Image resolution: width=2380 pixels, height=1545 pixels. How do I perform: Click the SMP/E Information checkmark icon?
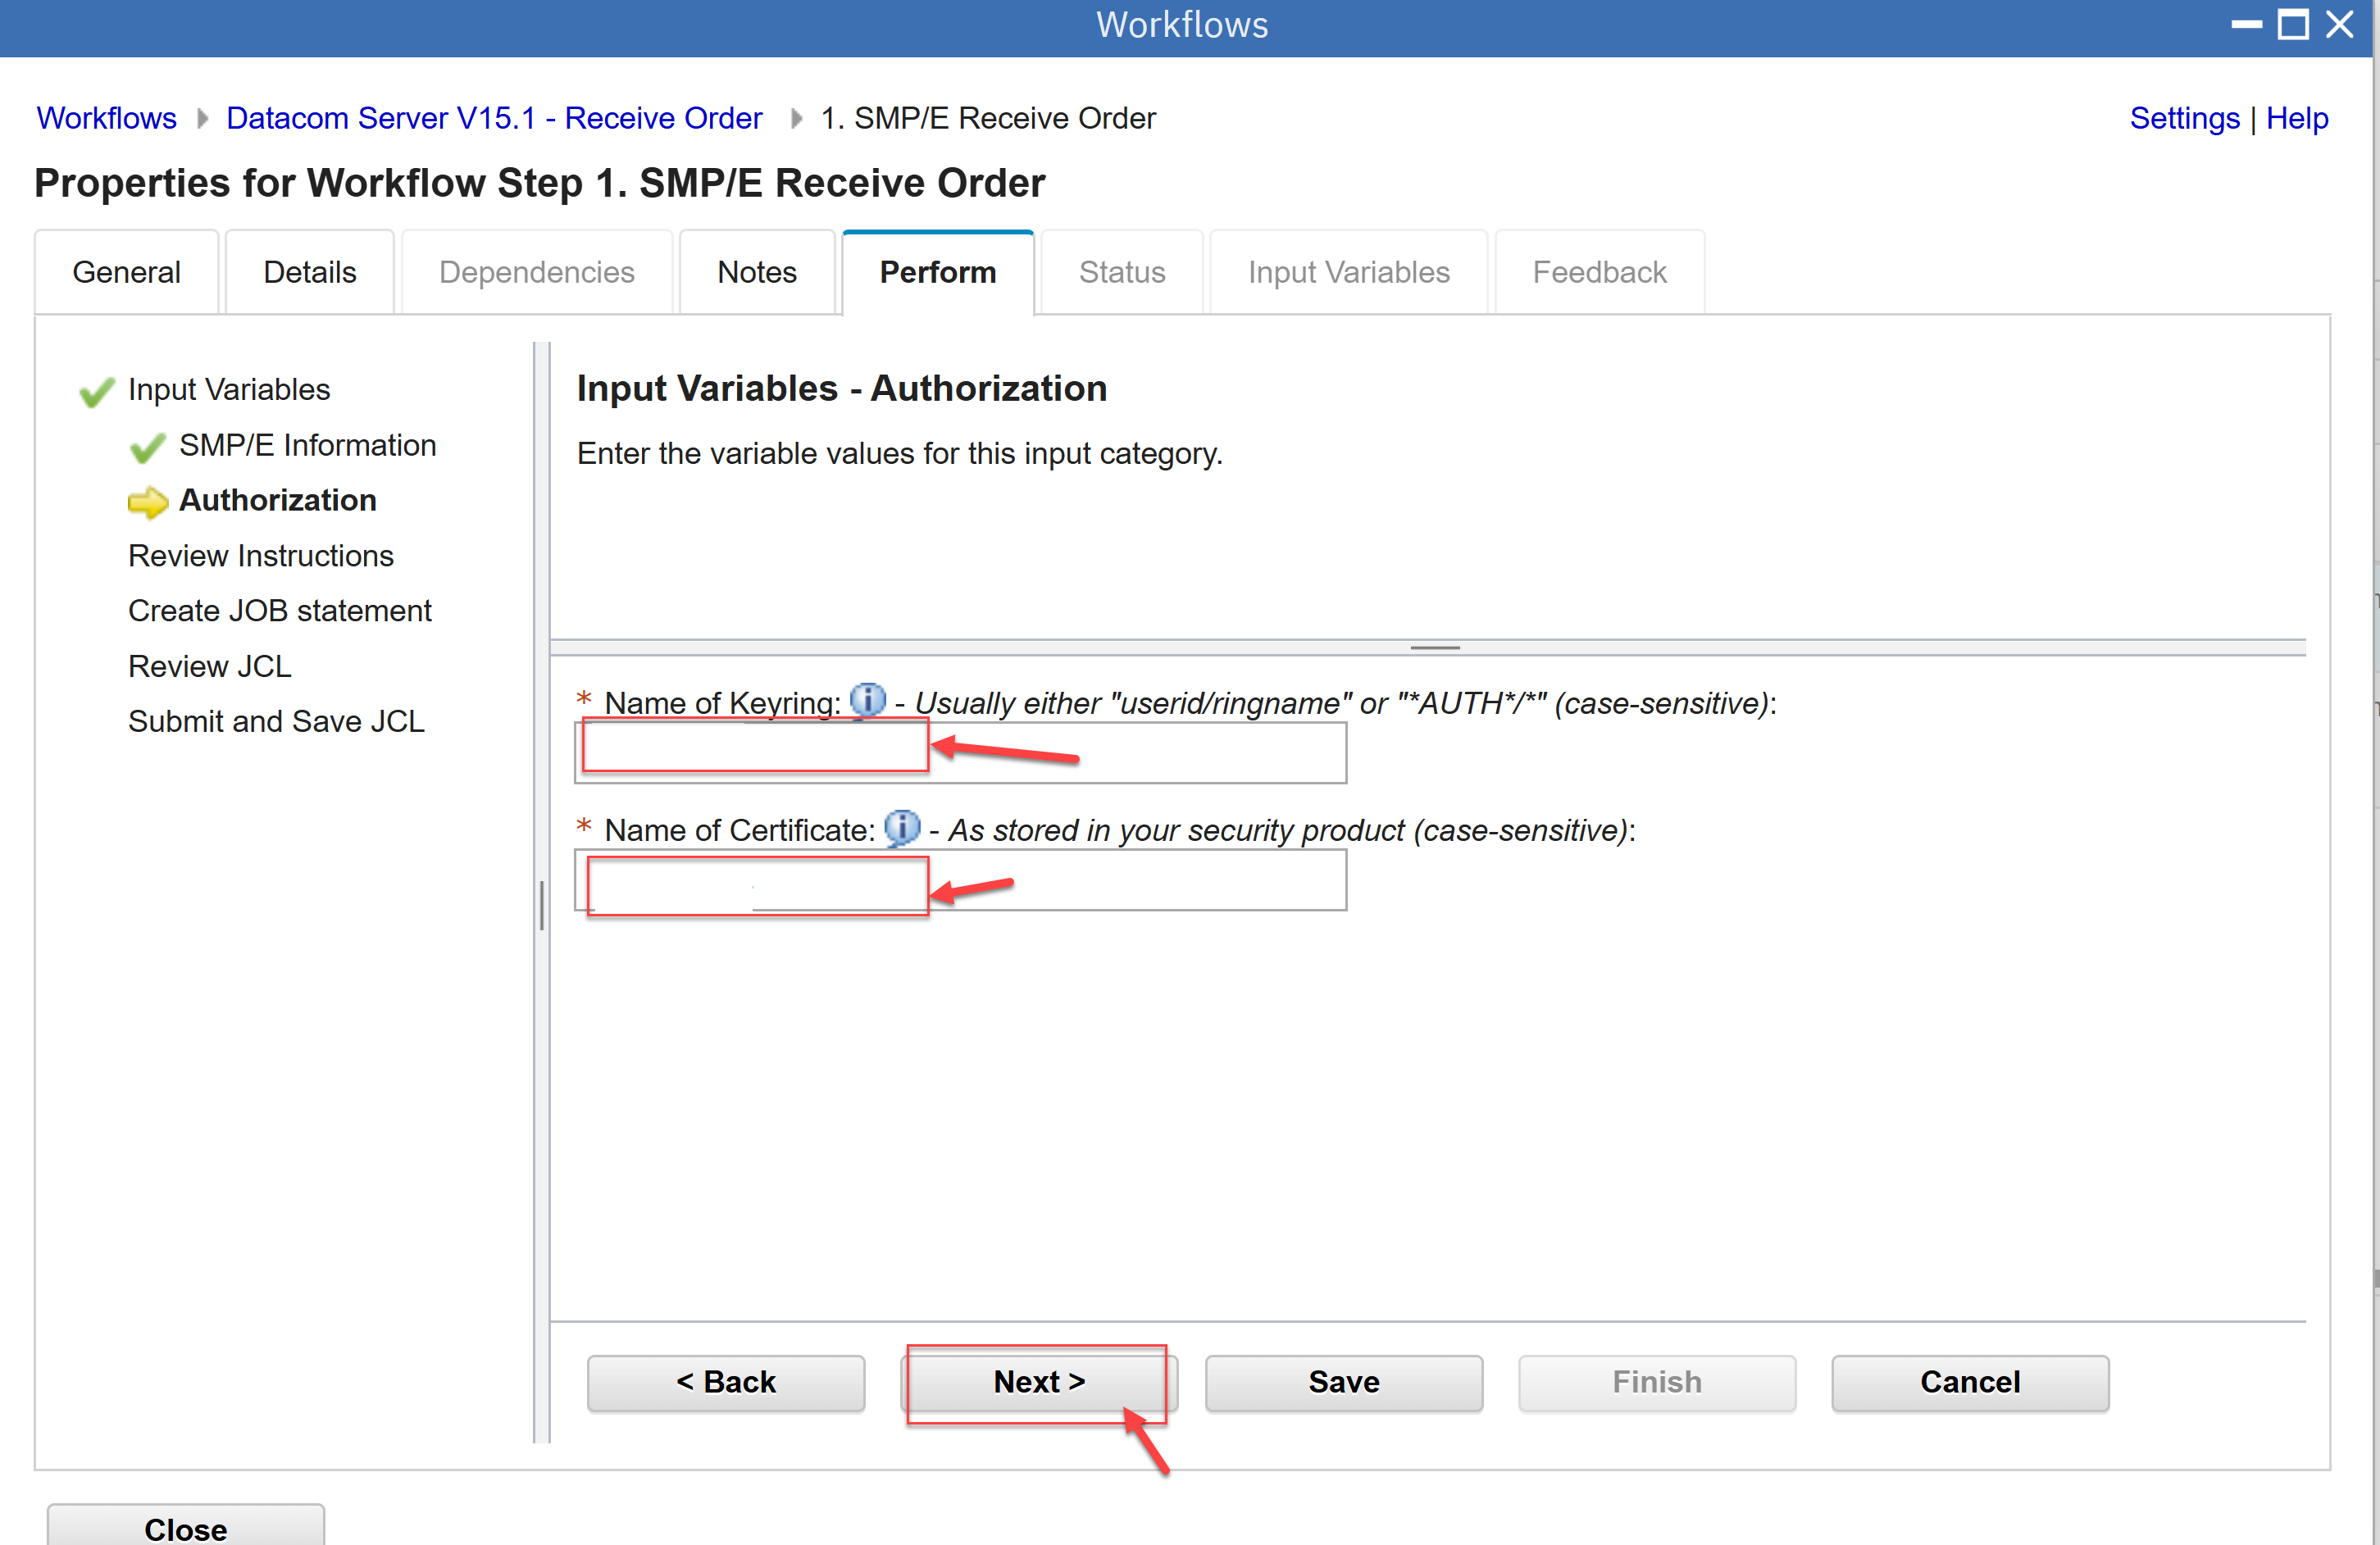coord(147,447)
